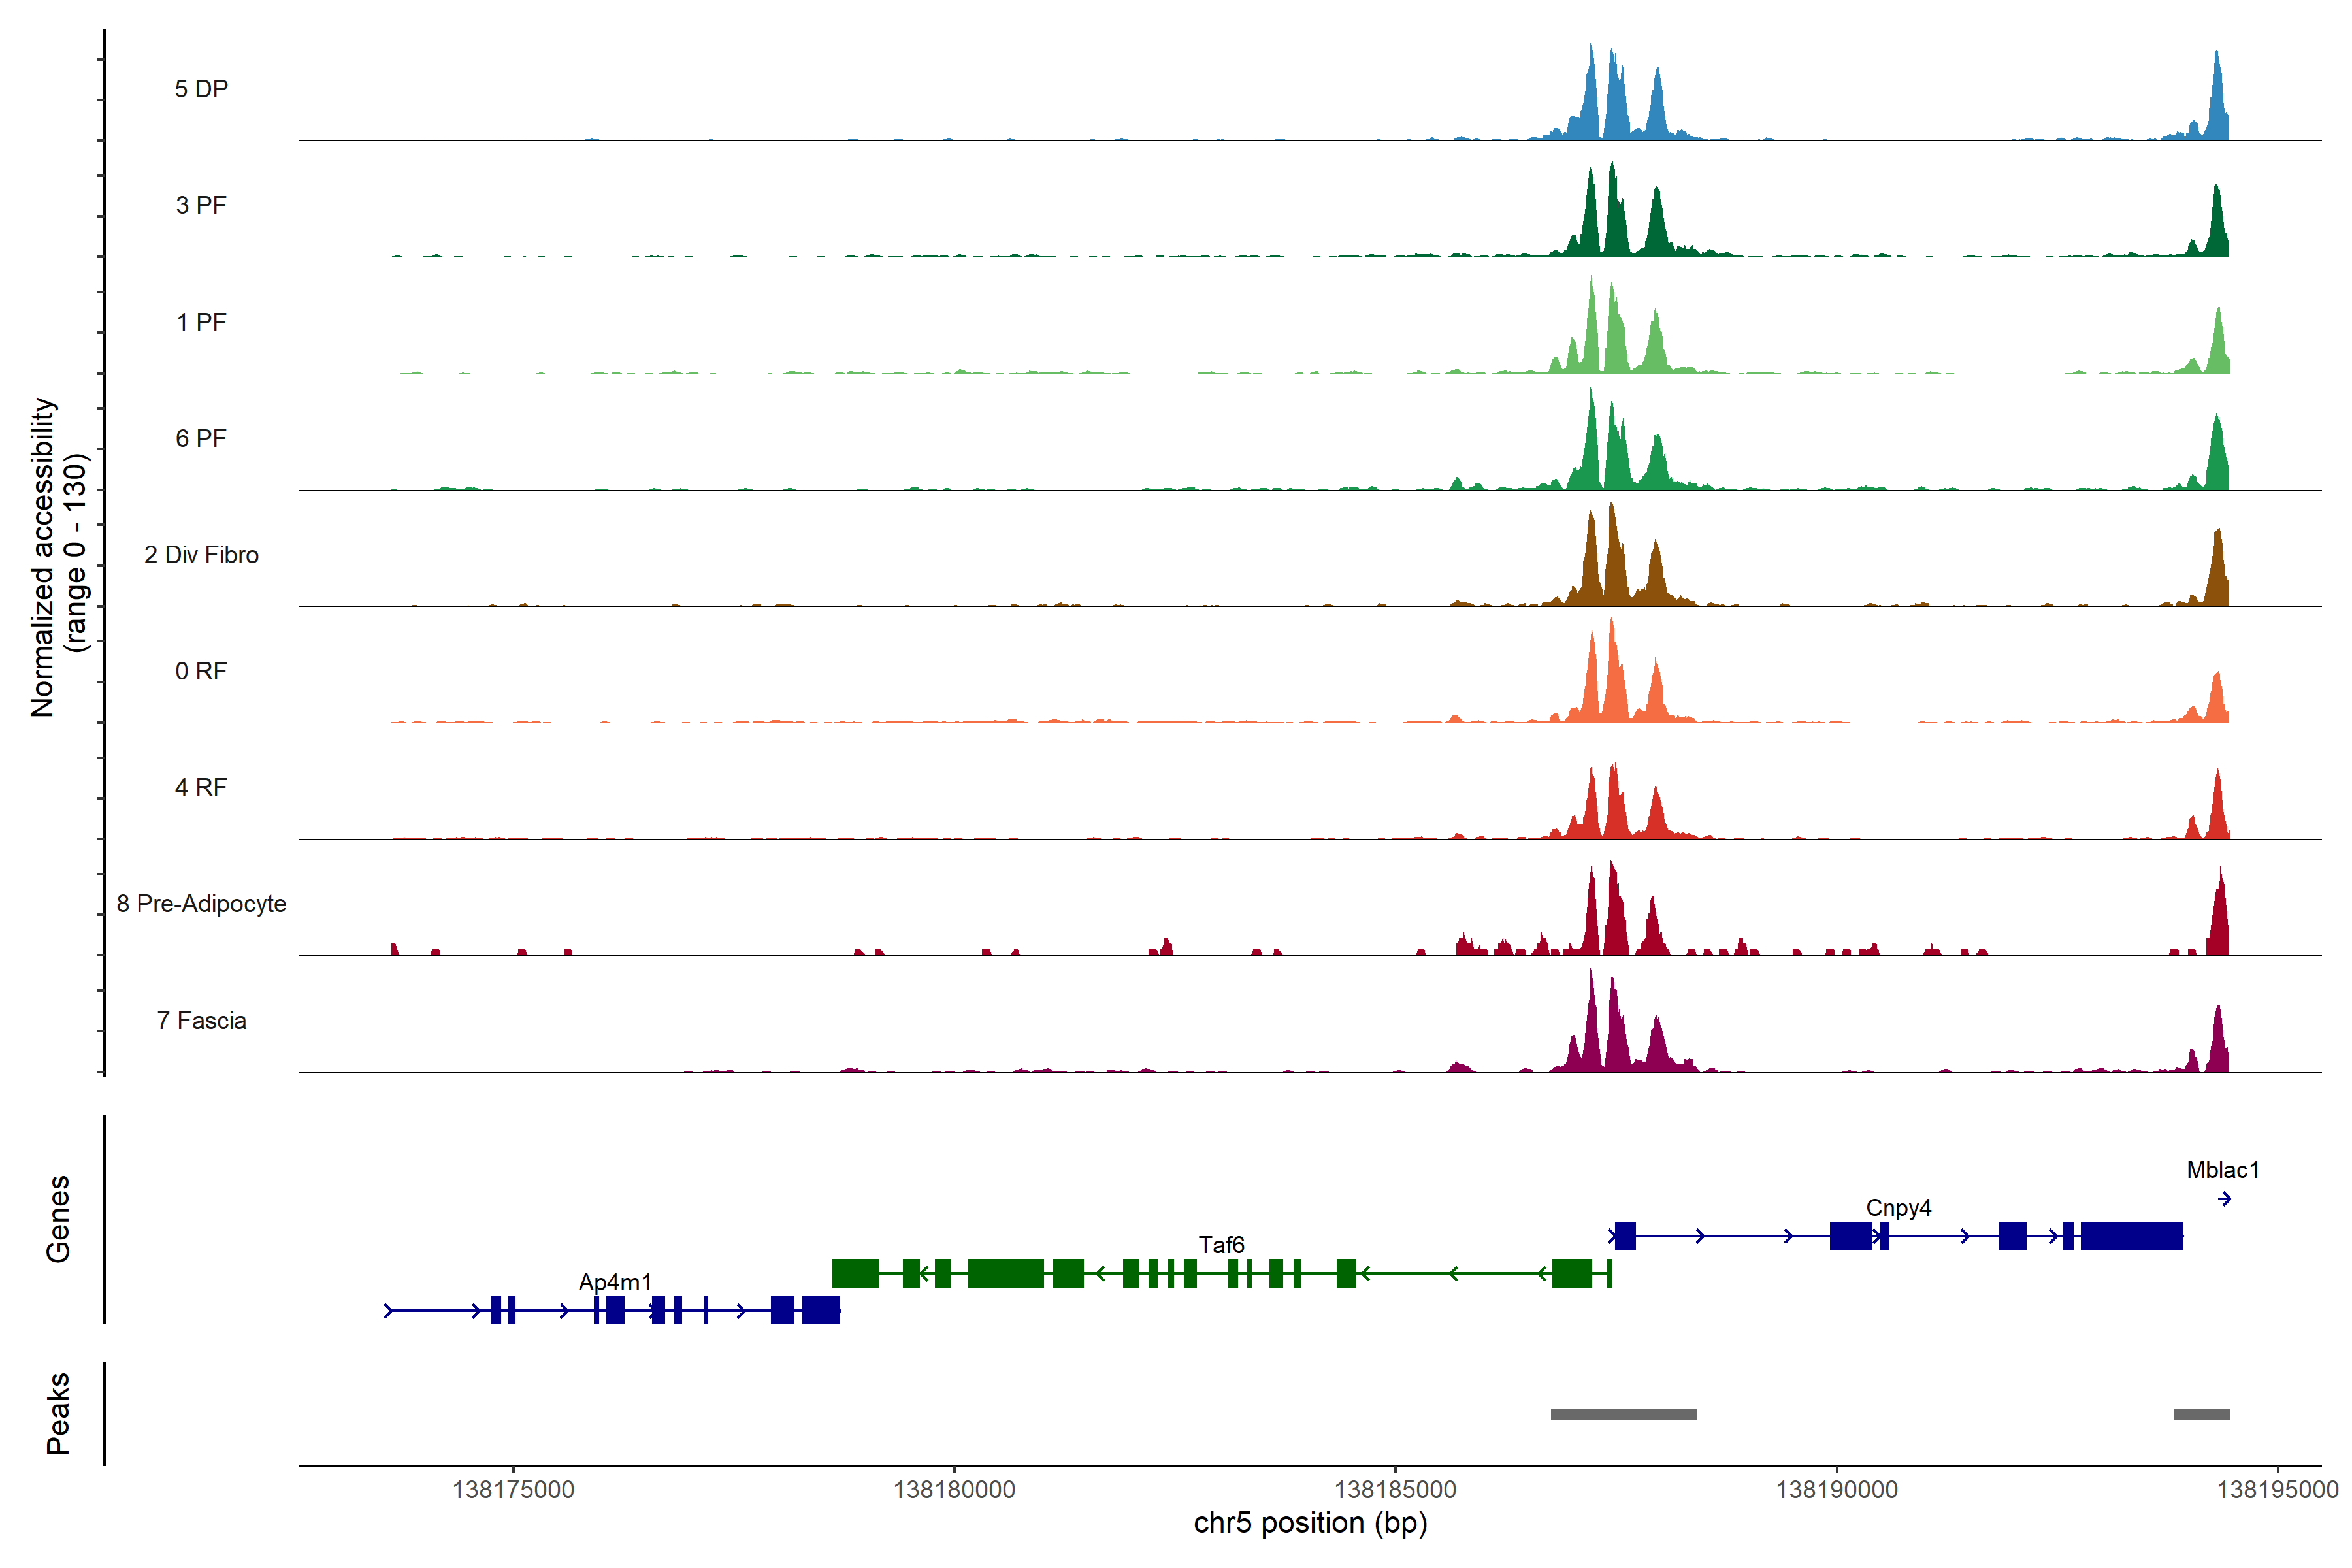Click the Taf6 first green exon block
The image size is (2352, 1568).
(855, 1273)
